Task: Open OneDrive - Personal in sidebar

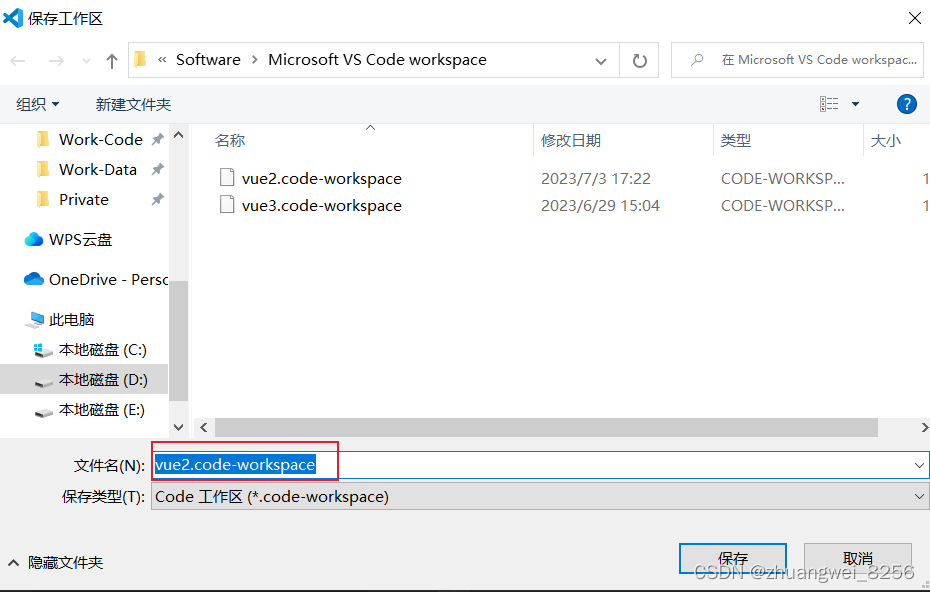Action: (x=109, y=279)
